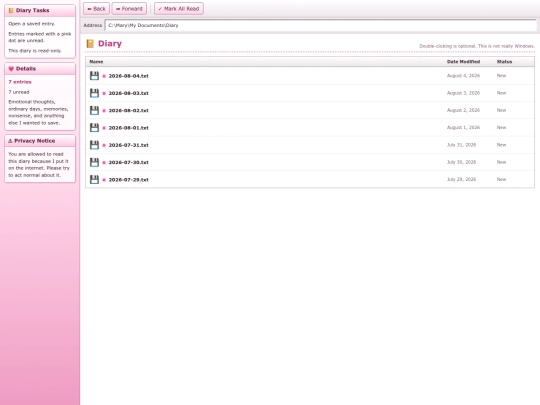The height and width of the screenshot is (405, 540).
Task: Focus the Address bar path field
Action: coord(321,25)
